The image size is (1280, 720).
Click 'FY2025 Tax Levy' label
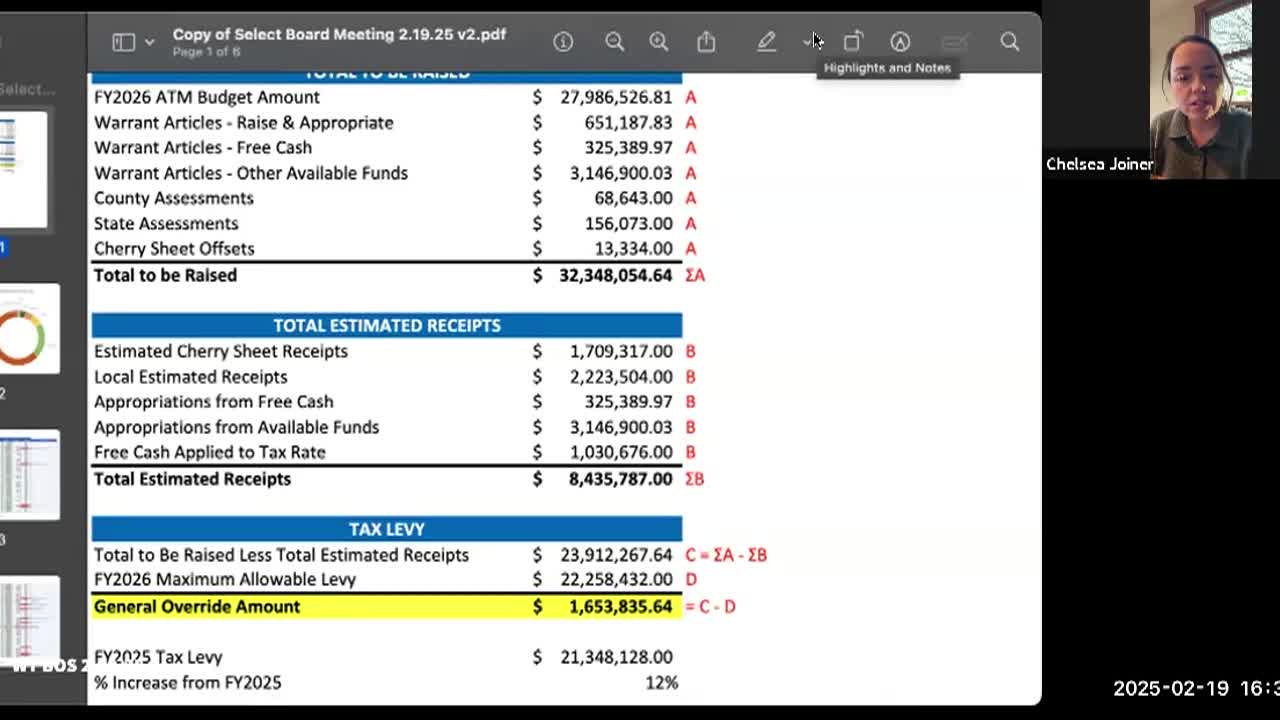158,657
